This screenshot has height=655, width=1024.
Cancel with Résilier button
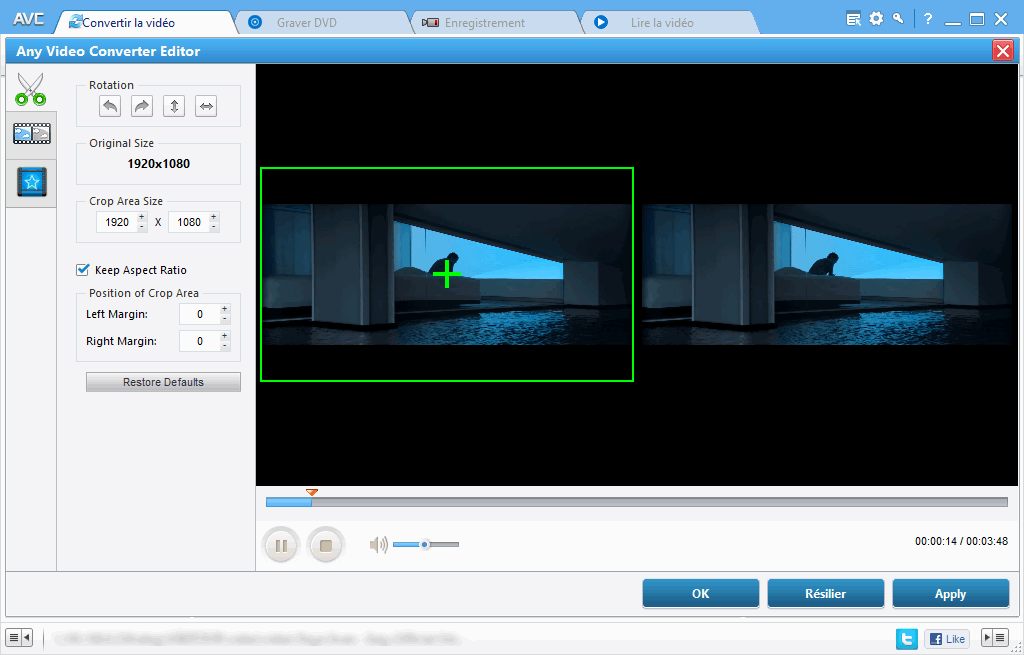825,594
